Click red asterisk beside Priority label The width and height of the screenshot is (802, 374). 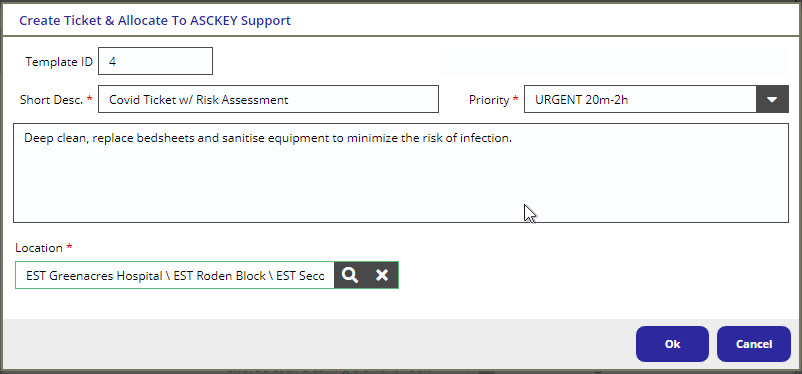[515, 99]
